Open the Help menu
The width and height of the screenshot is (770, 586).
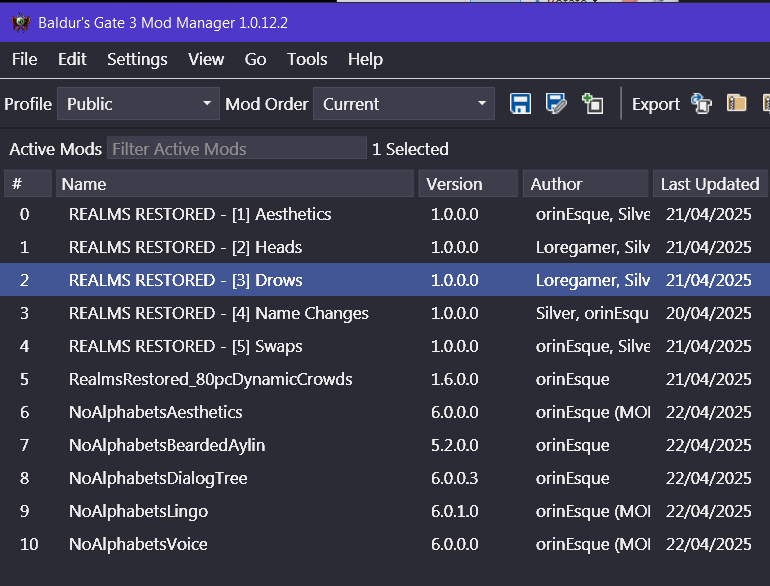tap(365, 59)
